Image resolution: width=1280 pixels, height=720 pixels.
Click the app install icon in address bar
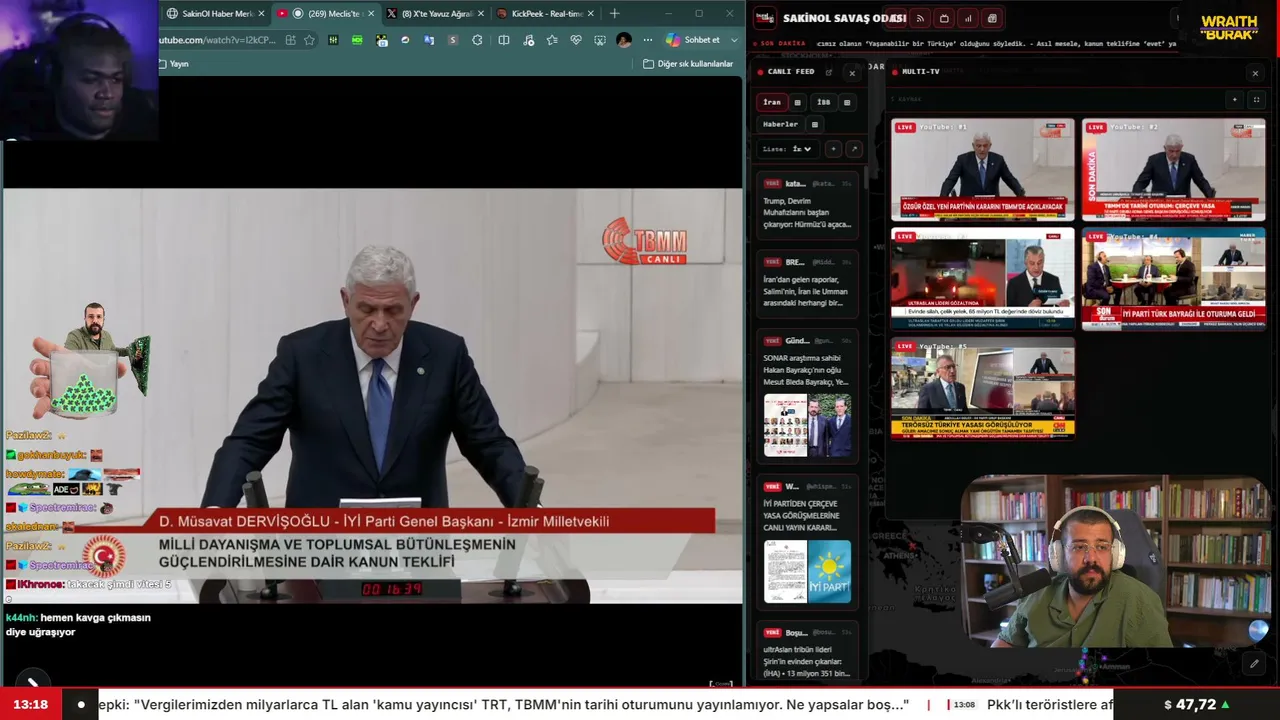(290, 40)
